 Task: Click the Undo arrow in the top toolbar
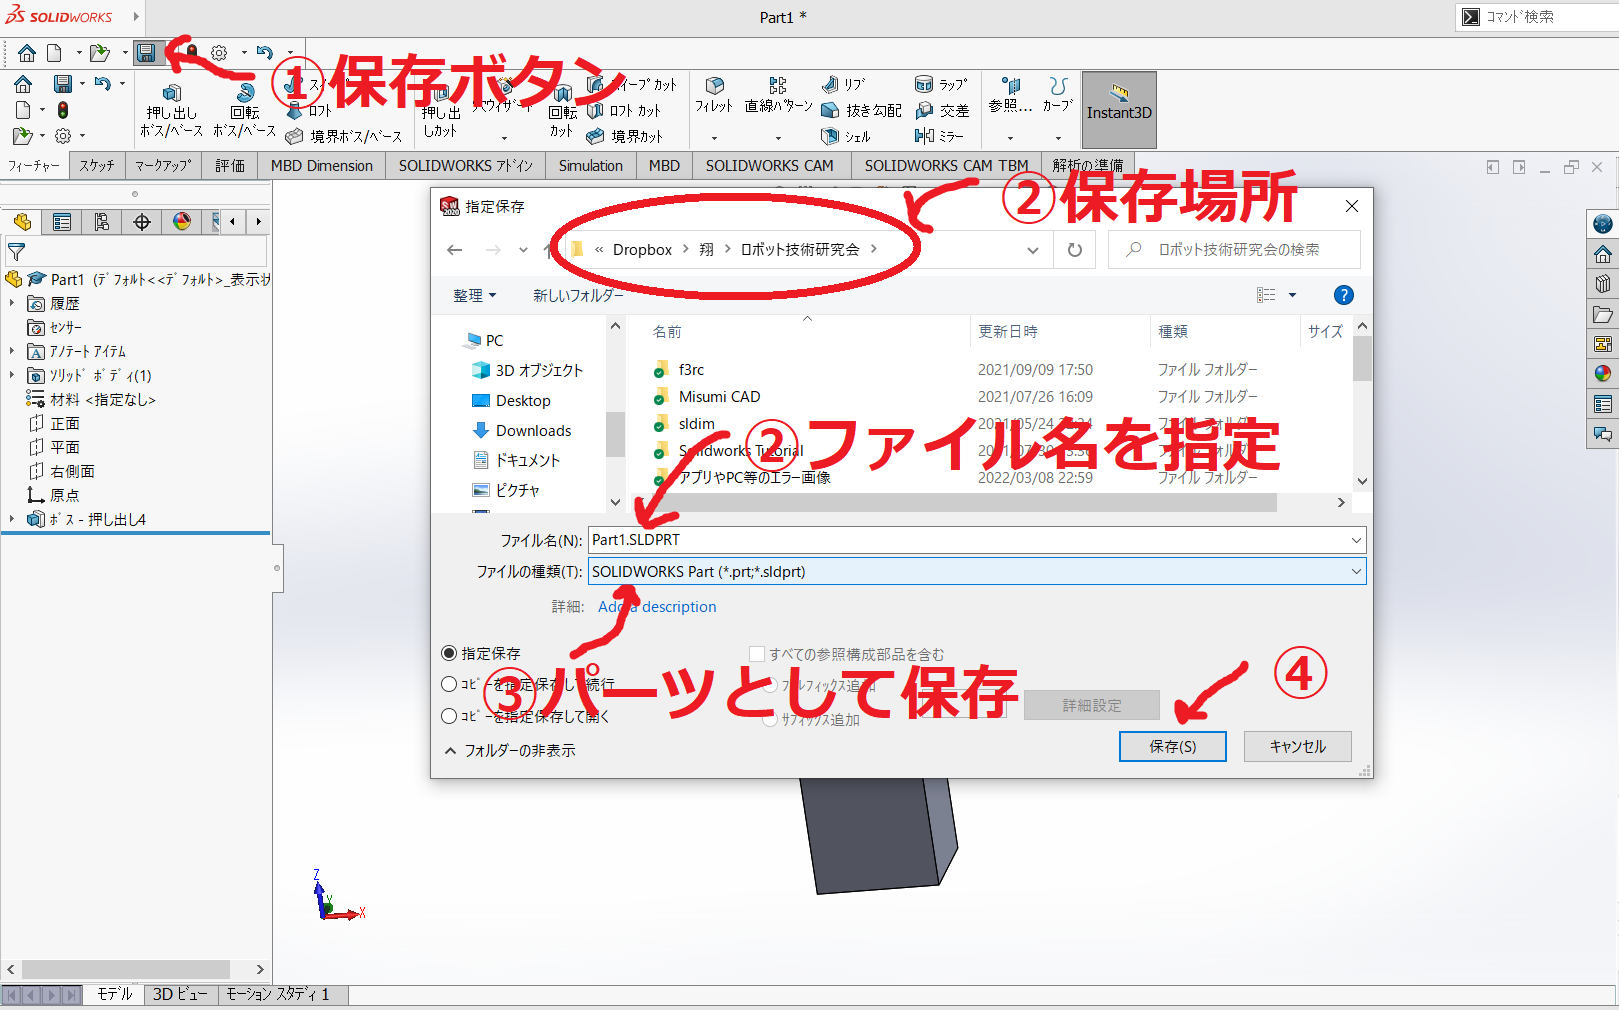[265, 53]
